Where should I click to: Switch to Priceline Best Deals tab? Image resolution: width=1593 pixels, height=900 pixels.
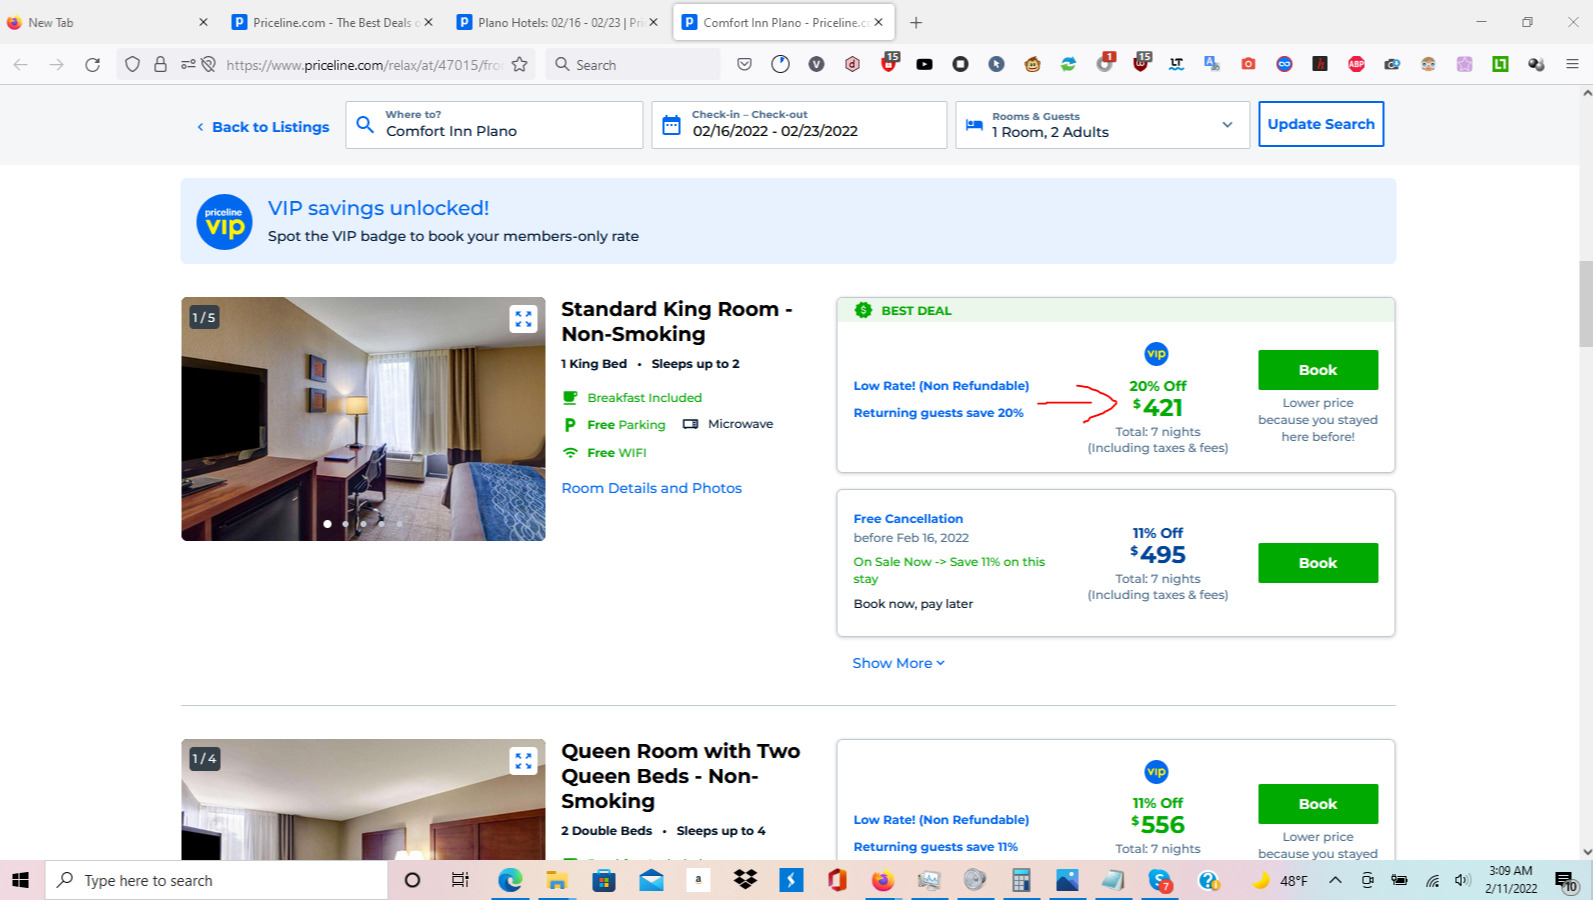[x=335, y=22]
